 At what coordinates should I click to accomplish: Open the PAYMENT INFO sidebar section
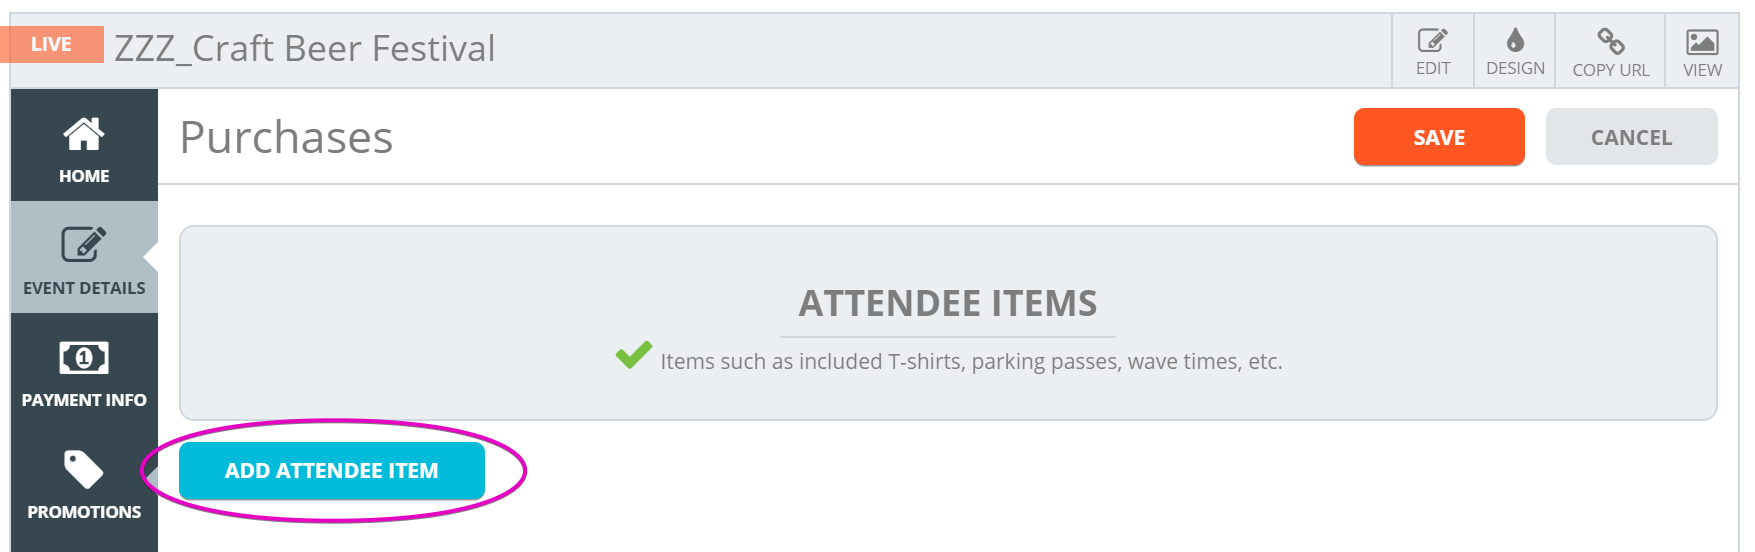84,400
